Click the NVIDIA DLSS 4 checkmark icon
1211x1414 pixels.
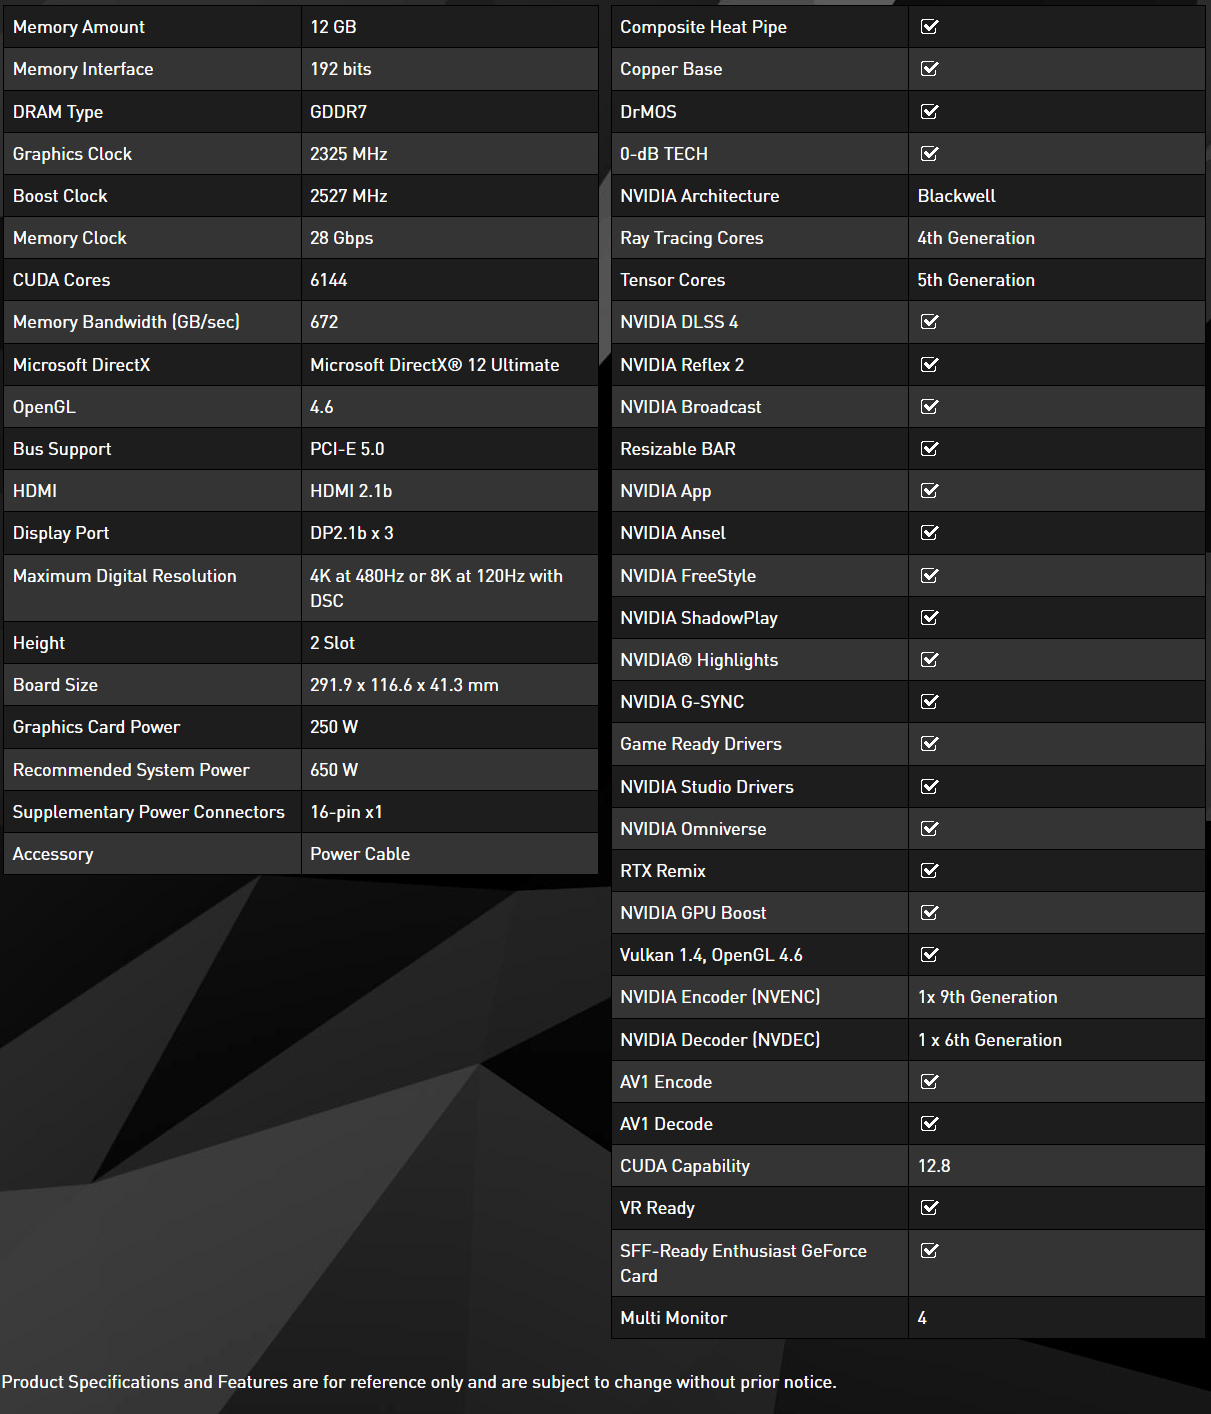click(x=929, y=322)
